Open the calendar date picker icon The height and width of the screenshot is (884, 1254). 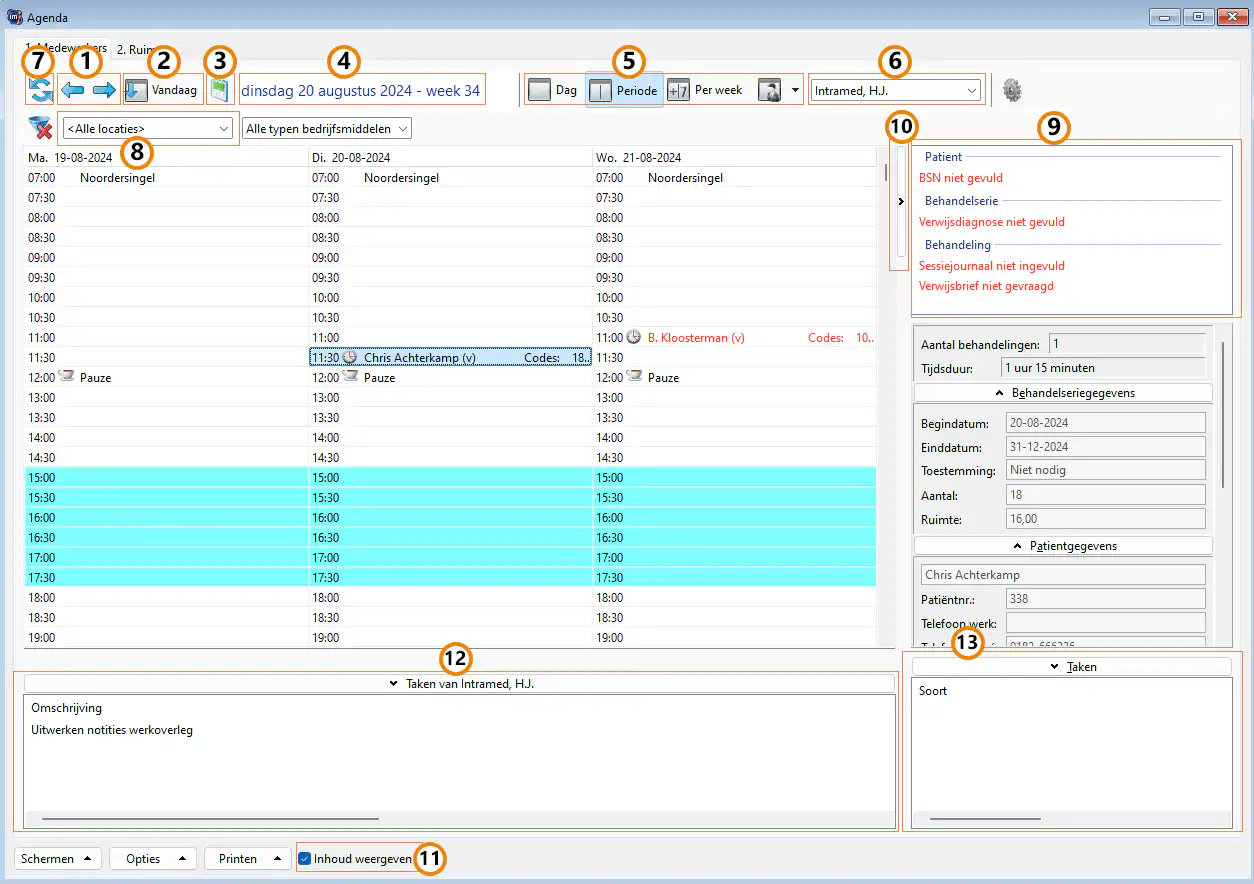[x=220, y=91]
